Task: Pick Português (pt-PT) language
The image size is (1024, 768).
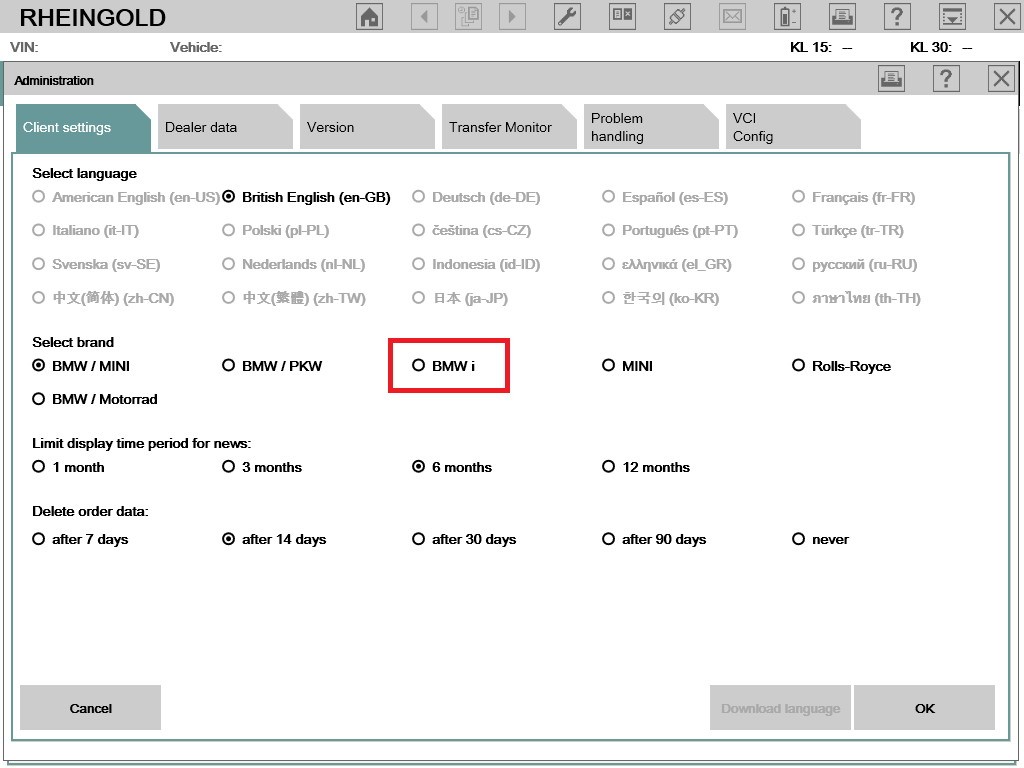Action: (x=670, y=231)
